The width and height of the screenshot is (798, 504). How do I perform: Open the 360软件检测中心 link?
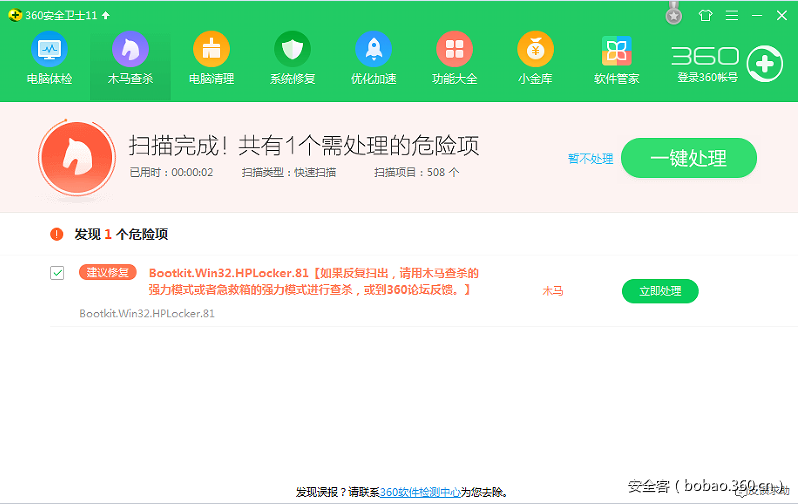420,492
